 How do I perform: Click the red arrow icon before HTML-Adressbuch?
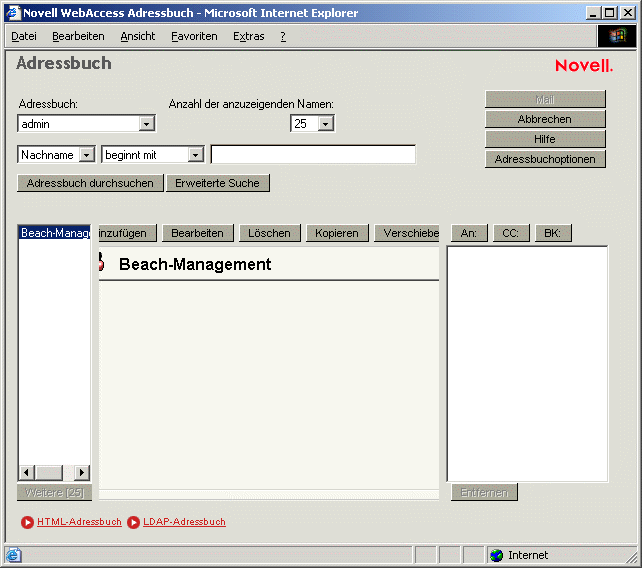tap(27, 522)
